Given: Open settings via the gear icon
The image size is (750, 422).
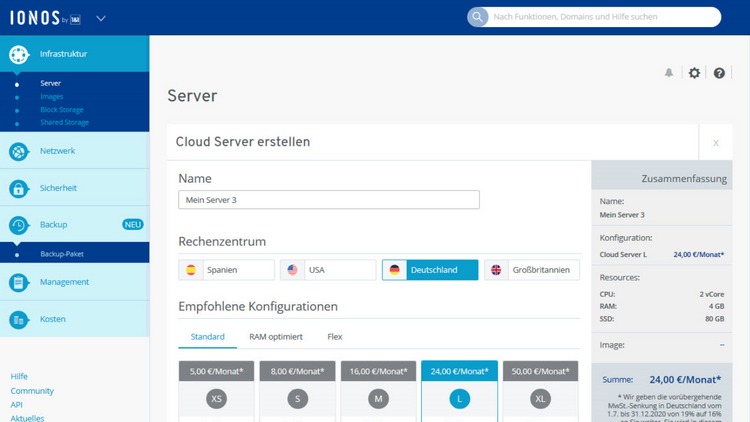Looking at the screenshot, I should [x=694, y=73].
